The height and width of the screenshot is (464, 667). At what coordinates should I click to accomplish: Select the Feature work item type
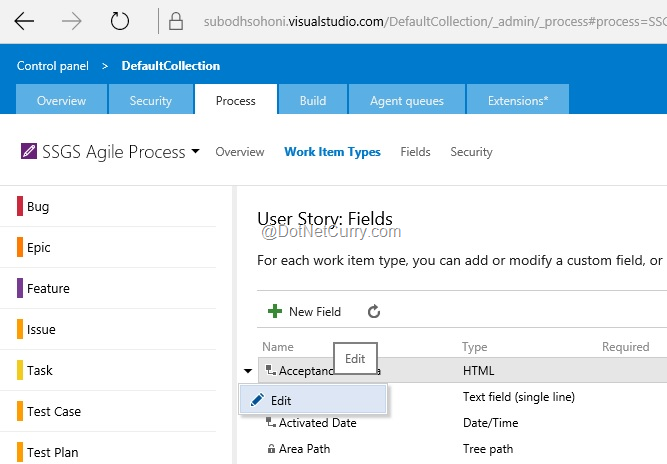point(108,288)
